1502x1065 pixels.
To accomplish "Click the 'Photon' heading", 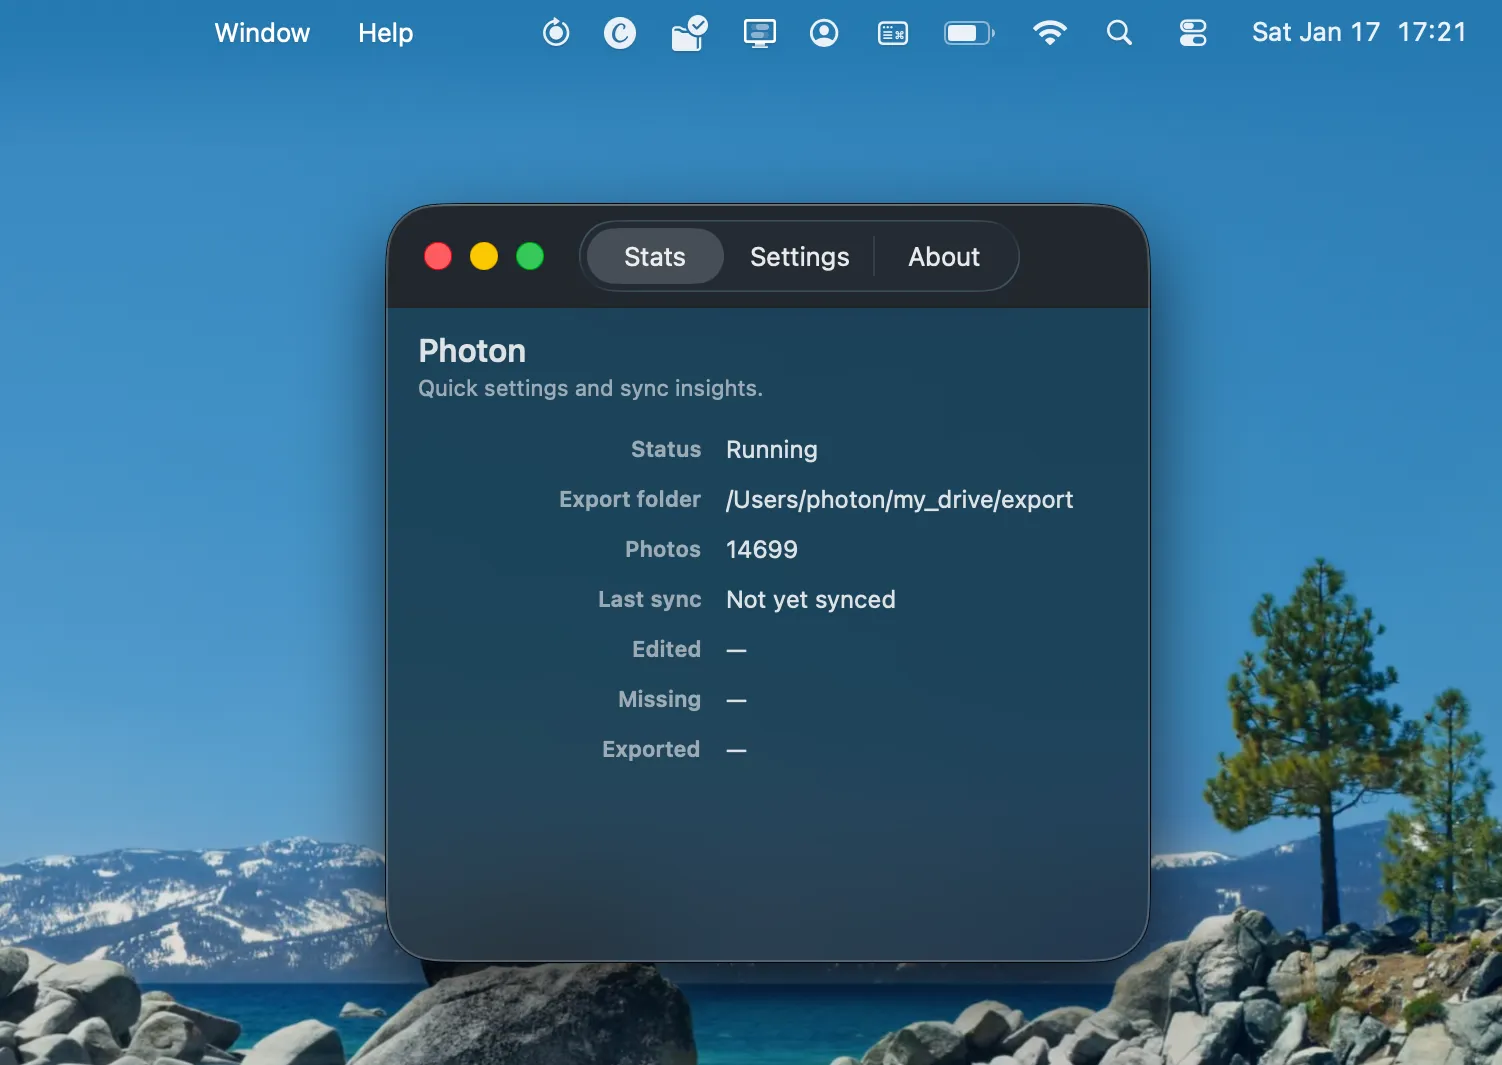I will click(x=472, y=351).
